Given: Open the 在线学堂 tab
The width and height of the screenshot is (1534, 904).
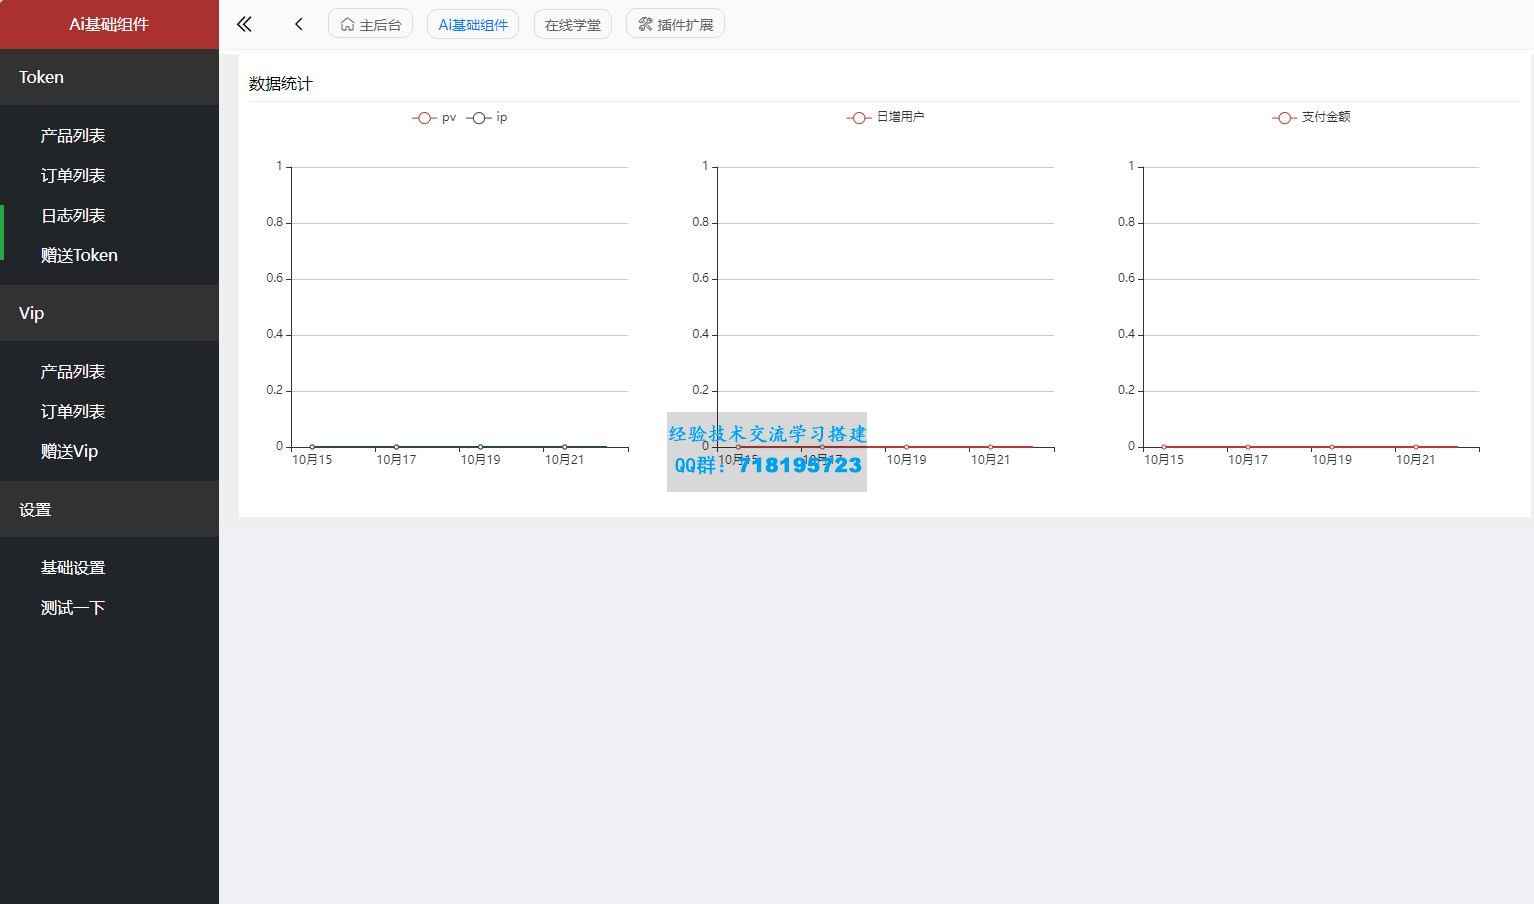Looking at the screenshot, I should tap(572, 24).
